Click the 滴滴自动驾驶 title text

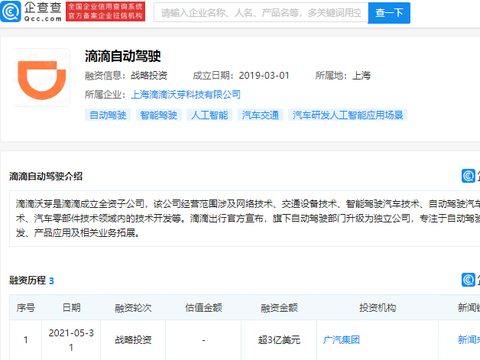pos(123,56)
